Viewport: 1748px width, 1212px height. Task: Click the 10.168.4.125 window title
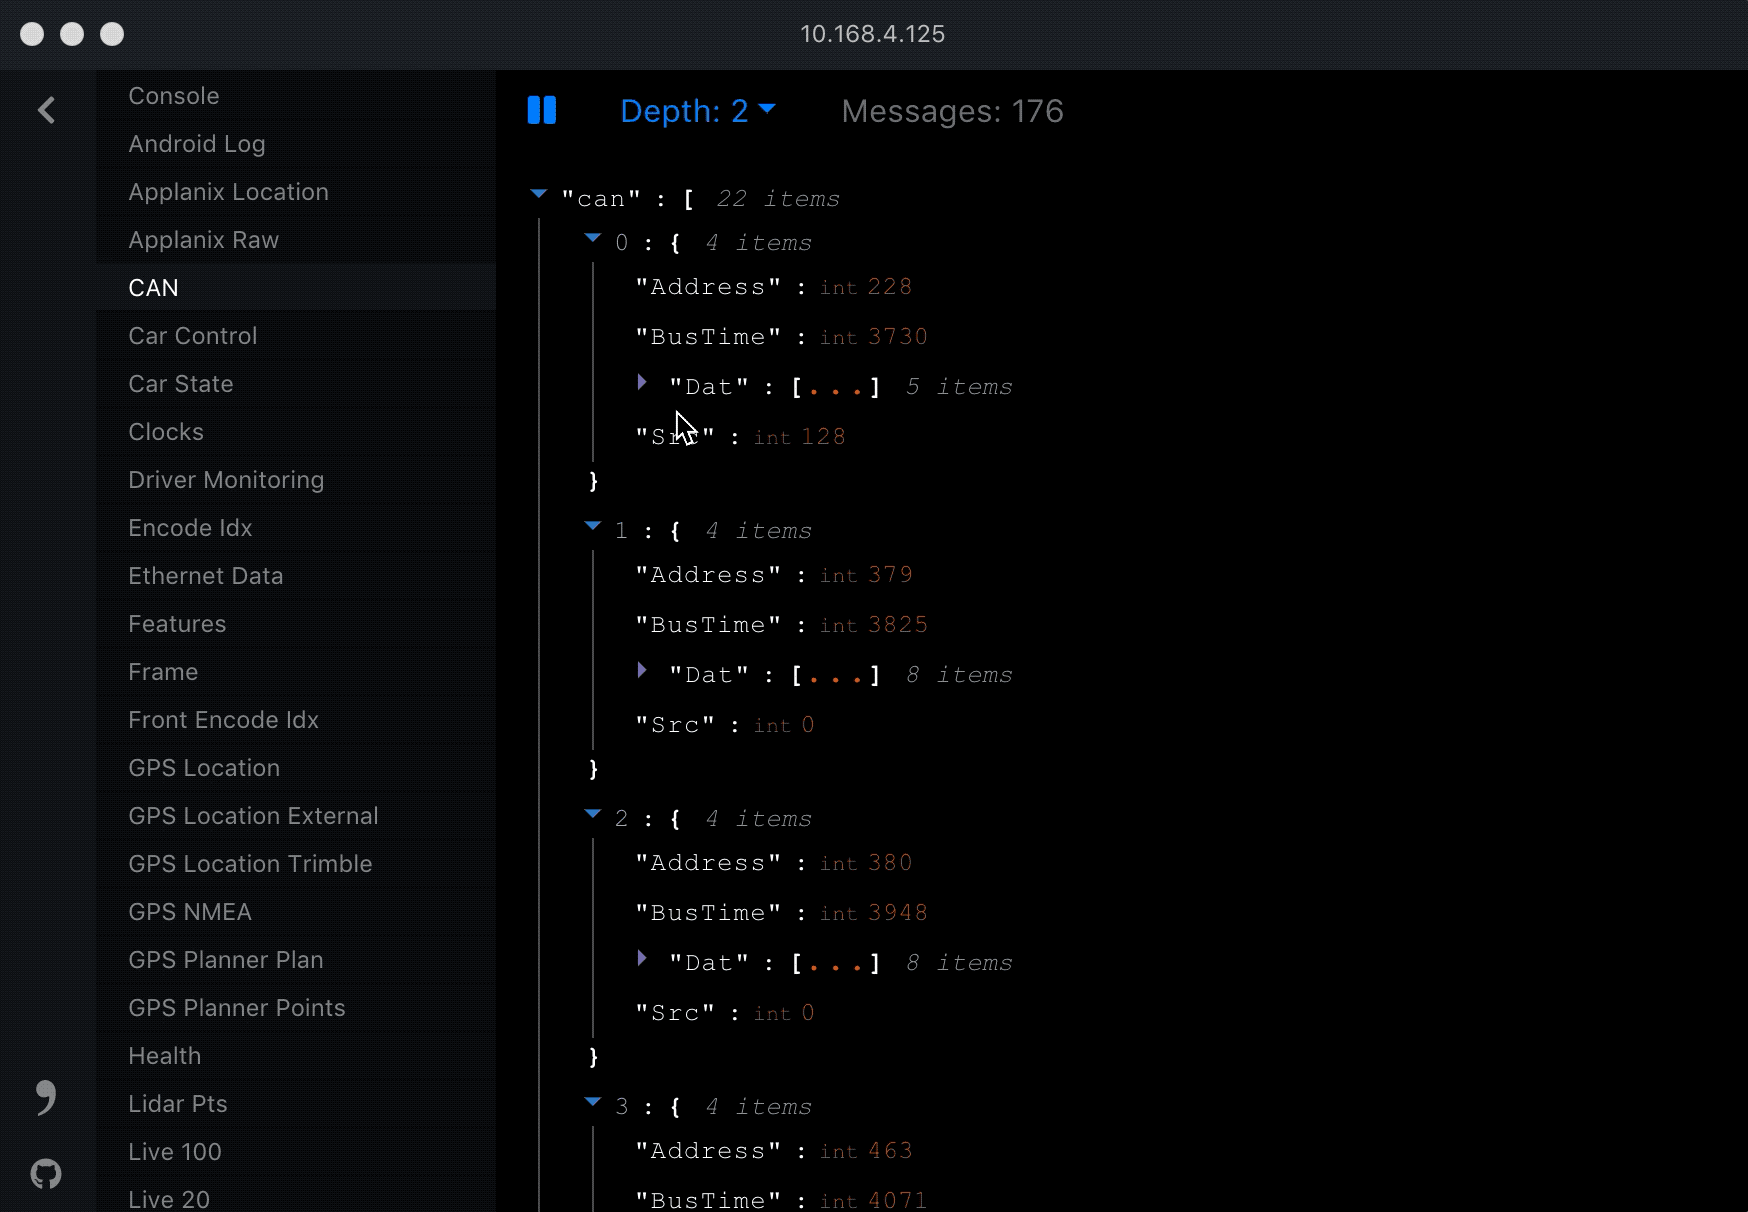873,34
